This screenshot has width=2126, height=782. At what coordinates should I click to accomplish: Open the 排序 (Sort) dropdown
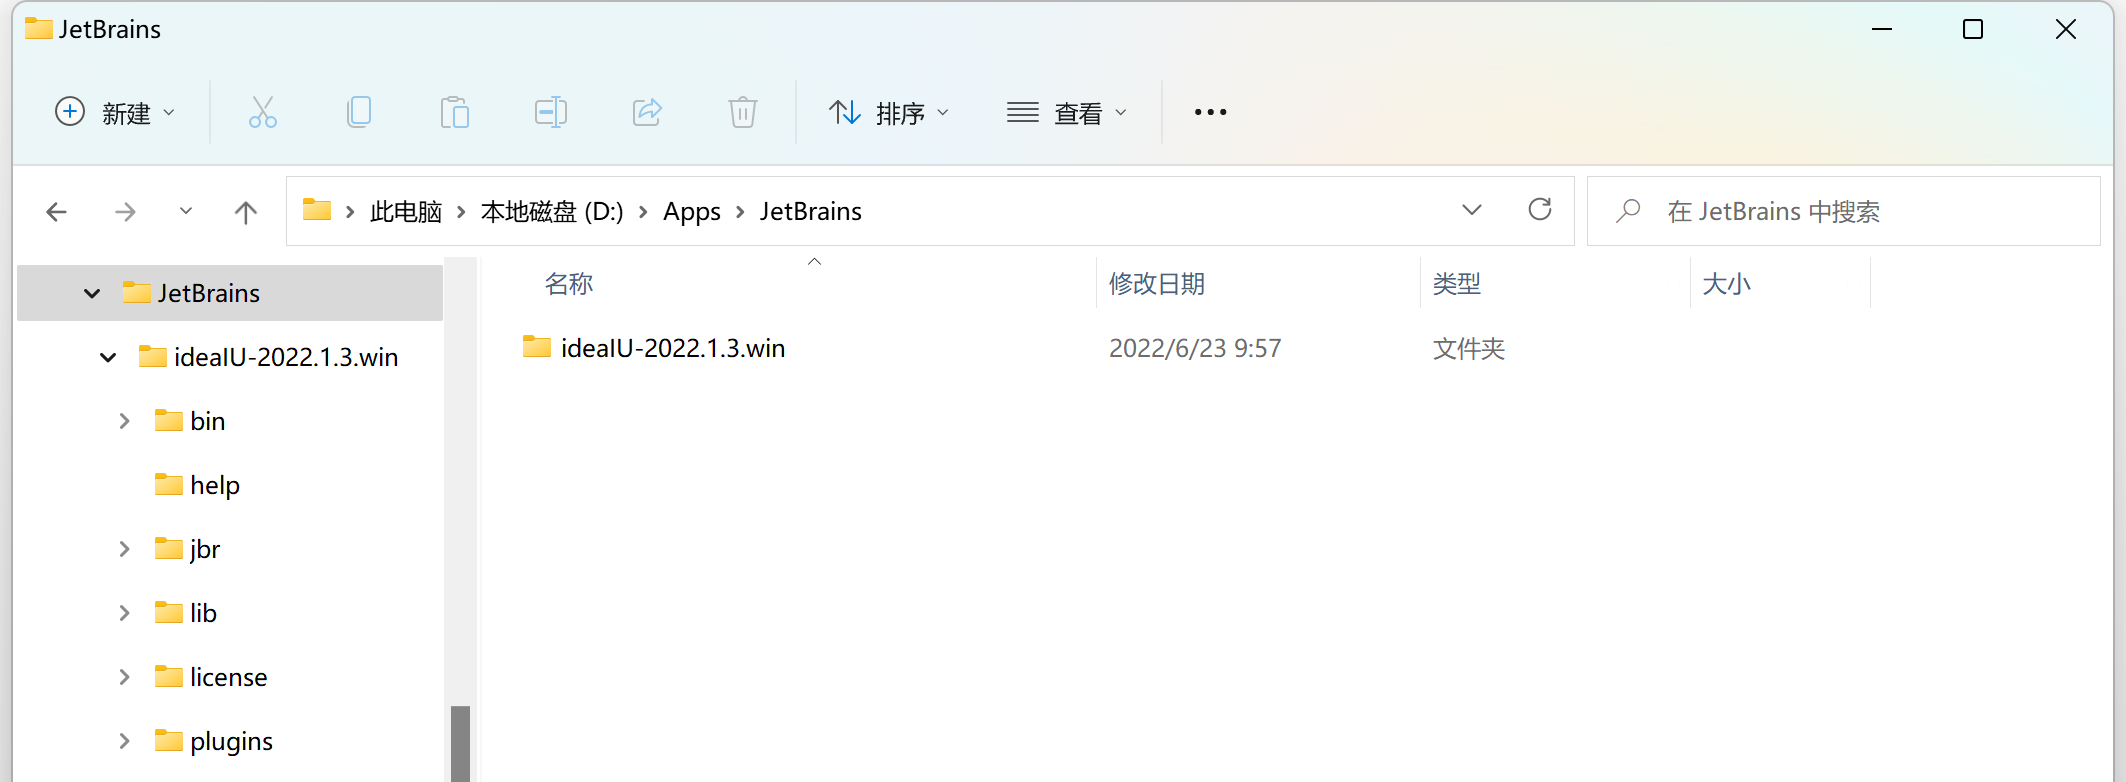click(888, 113)
